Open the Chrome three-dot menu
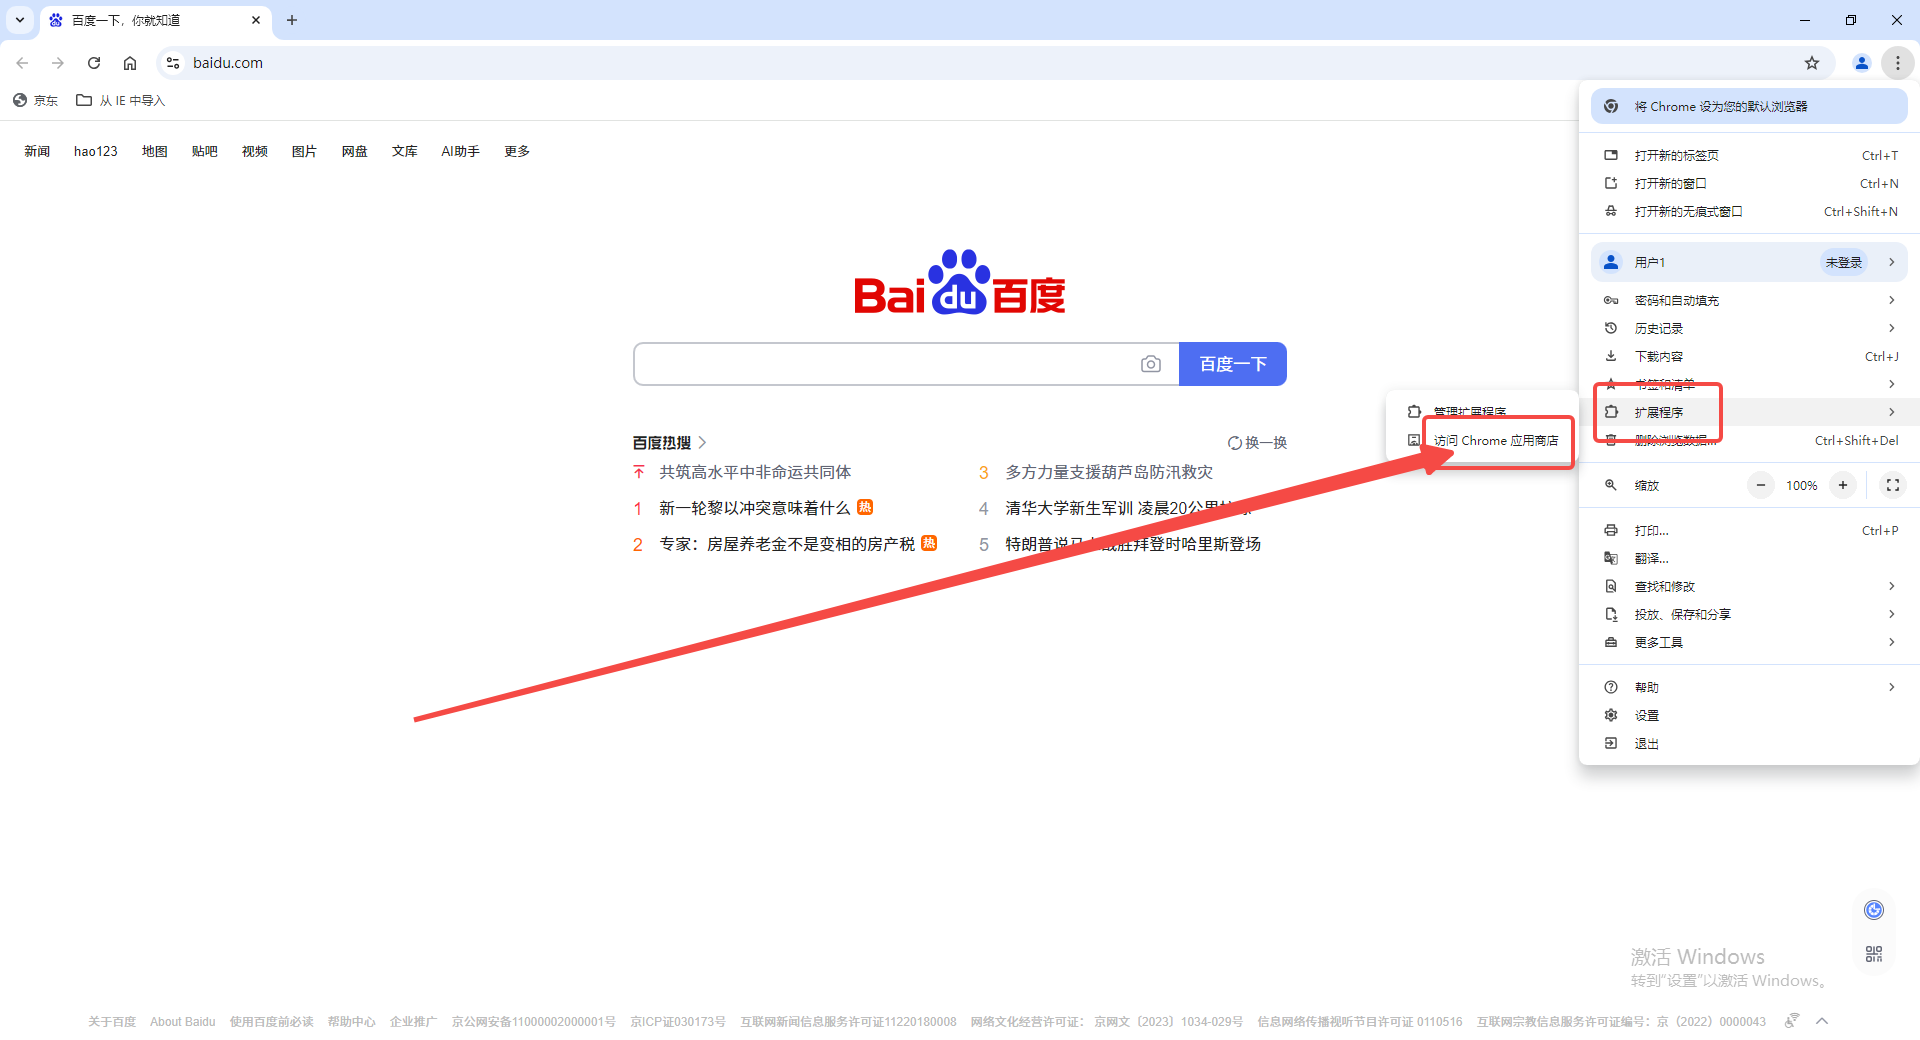 point(1898,63)
